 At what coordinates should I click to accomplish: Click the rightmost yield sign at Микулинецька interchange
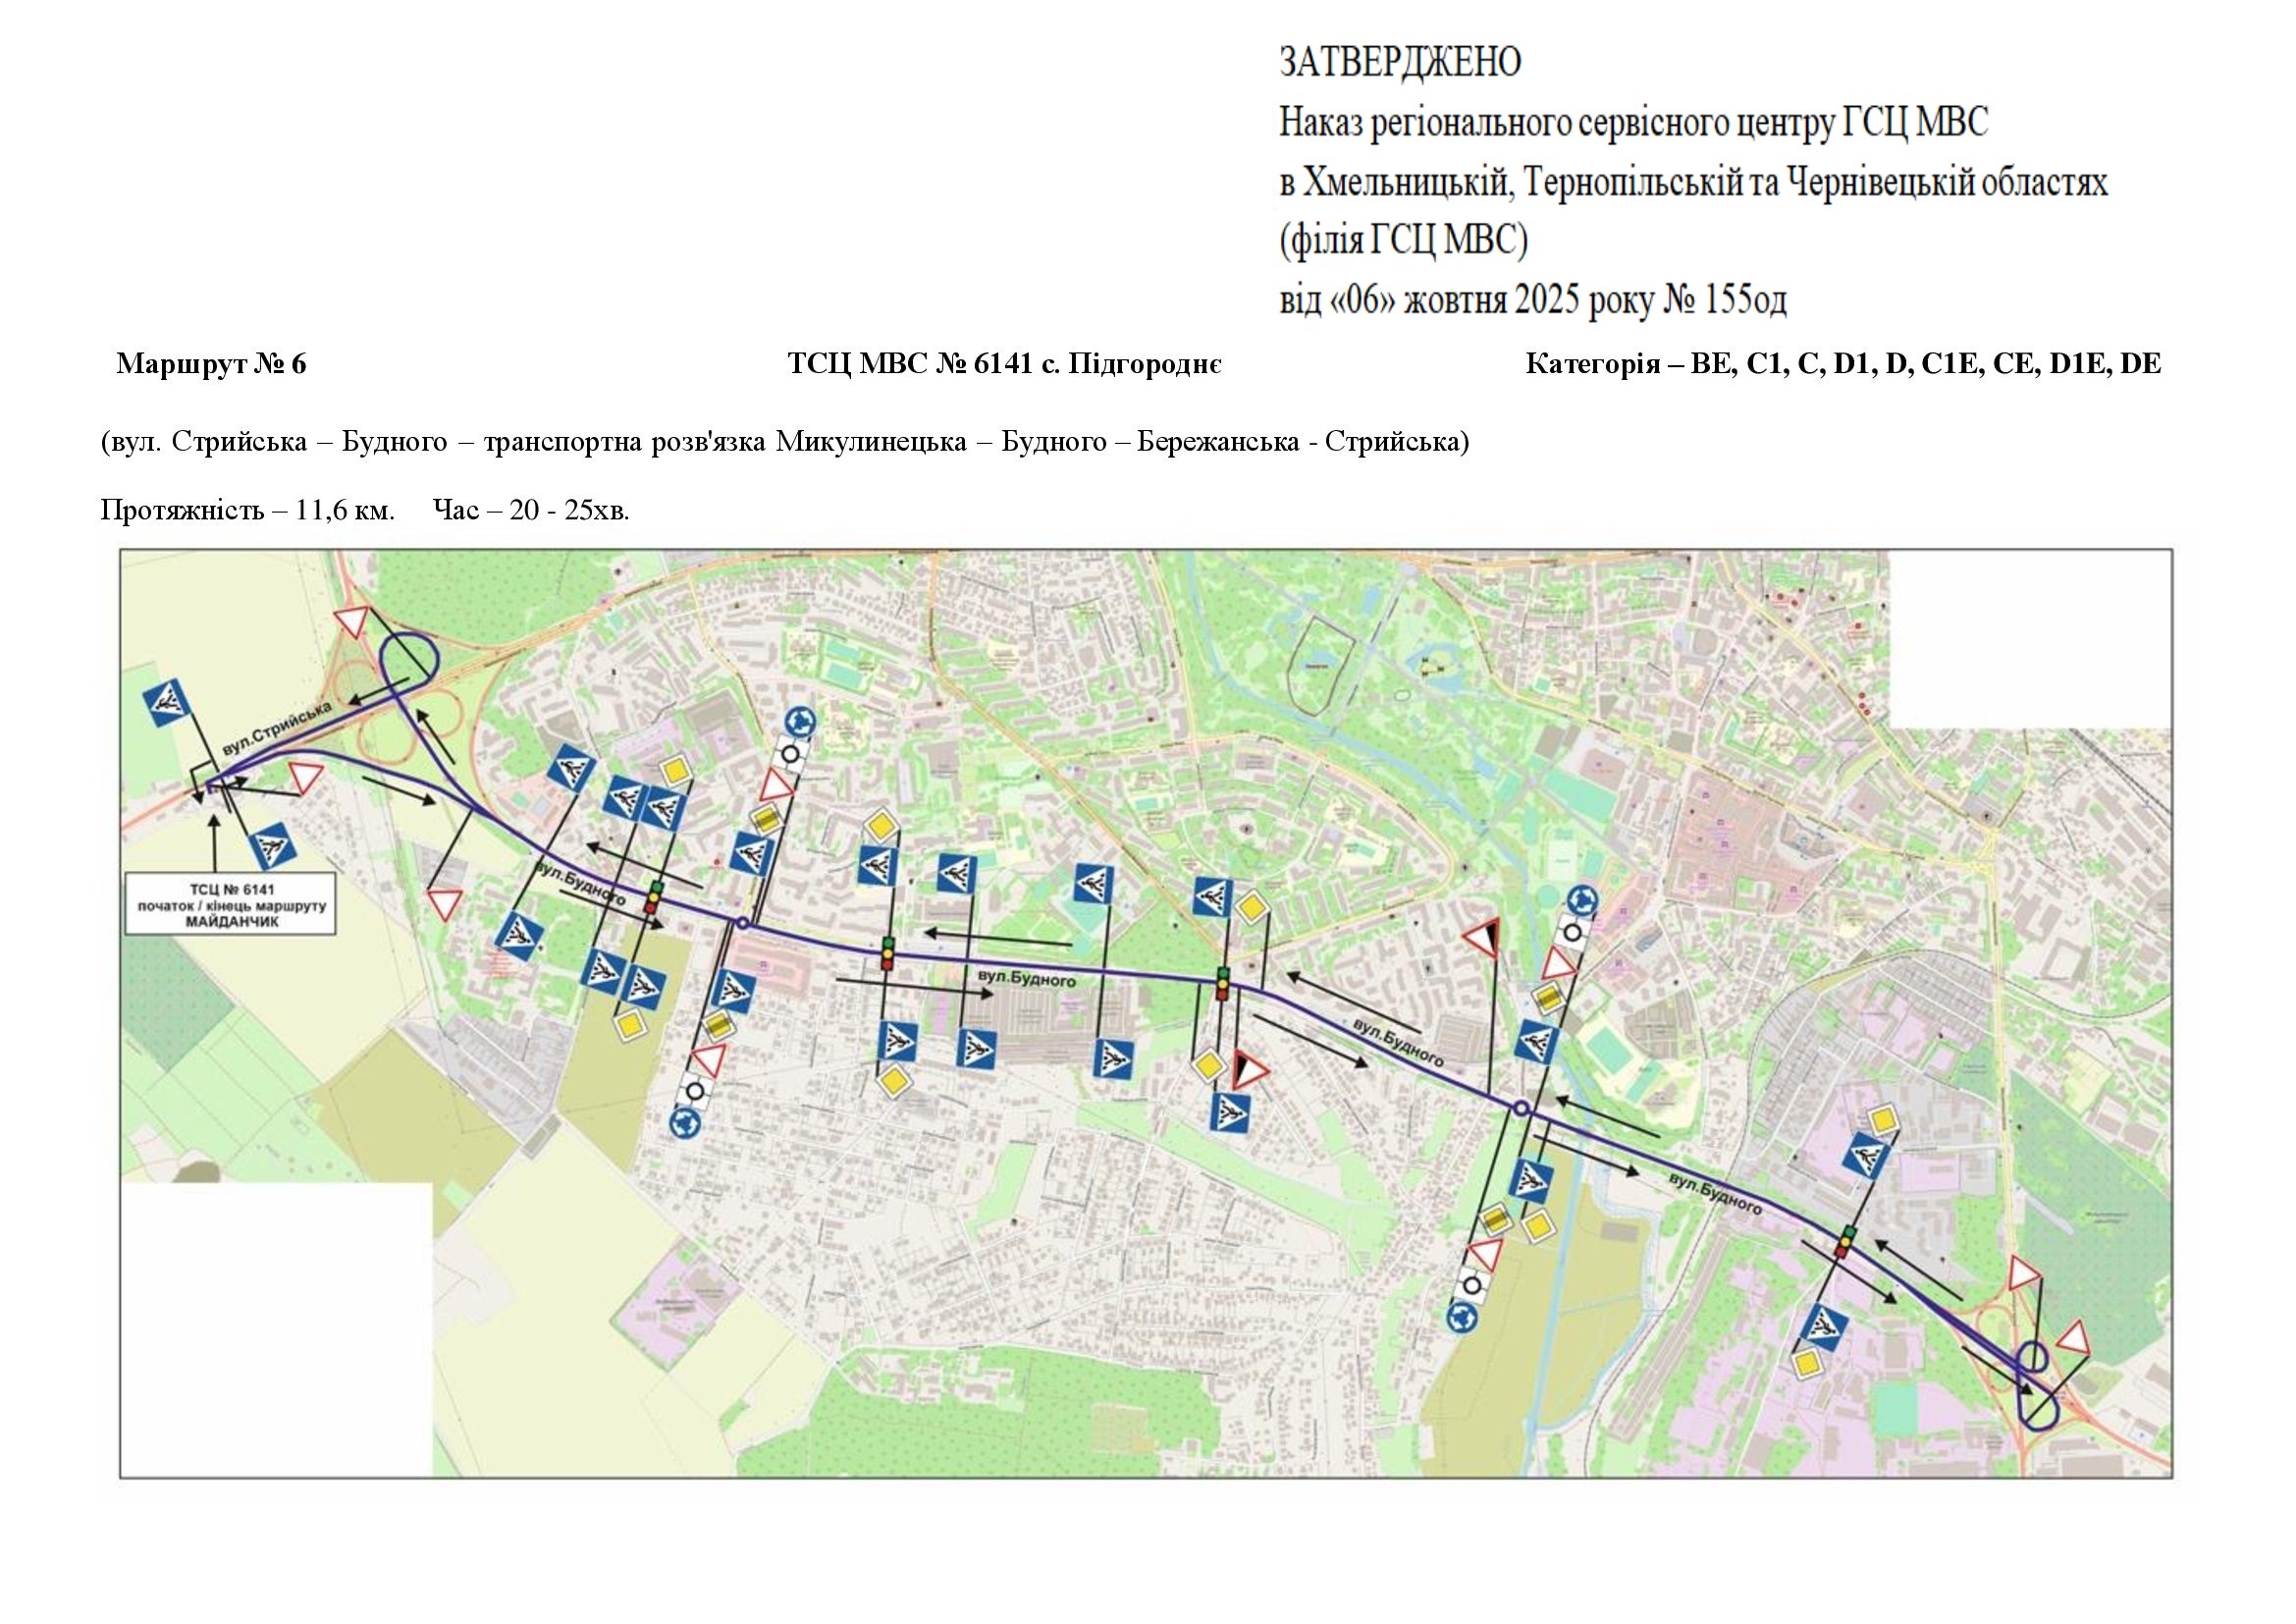2073,1337
